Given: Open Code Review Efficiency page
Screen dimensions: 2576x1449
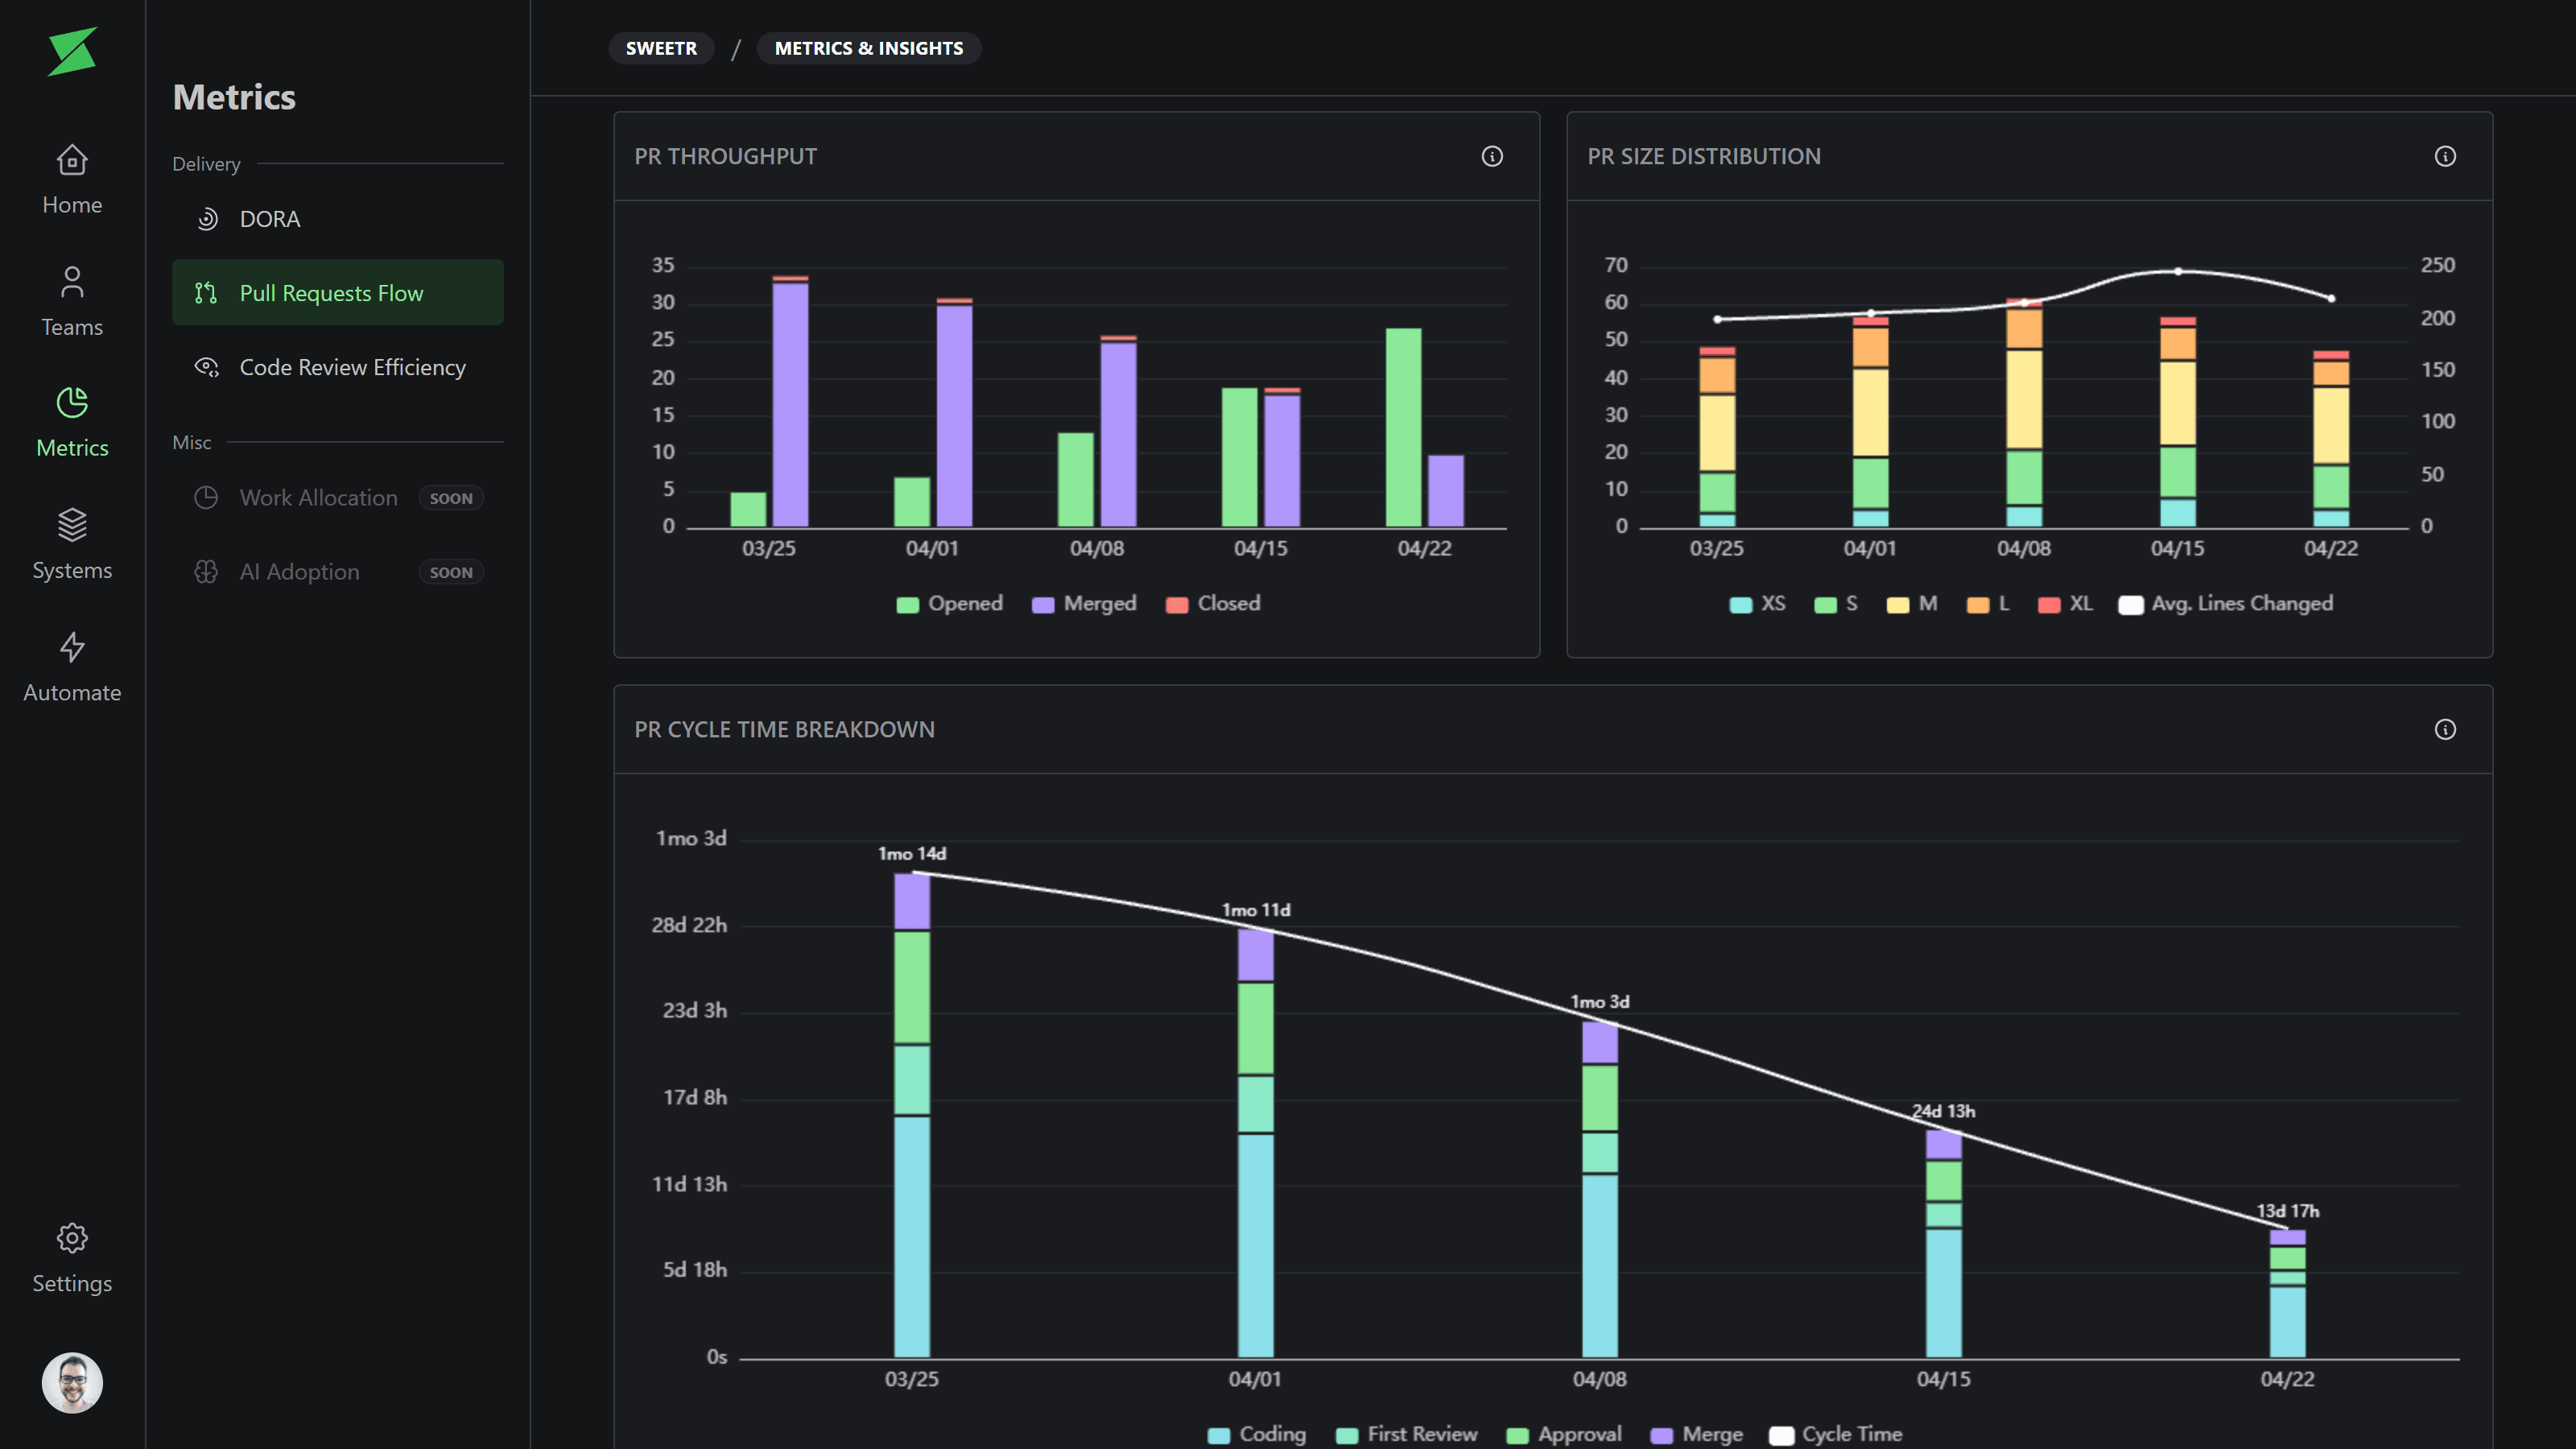Looking at the screenshot, I should coord(352,367).
